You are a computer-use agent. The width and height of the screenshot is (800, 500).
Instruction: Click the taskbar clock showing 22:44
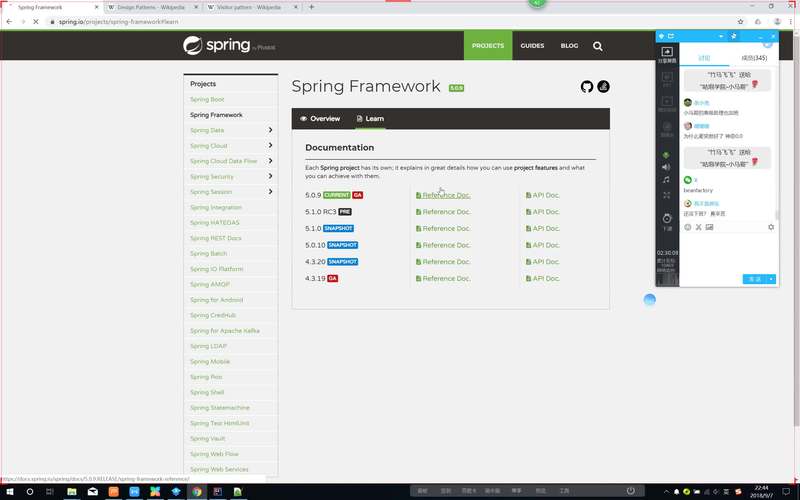761,491
